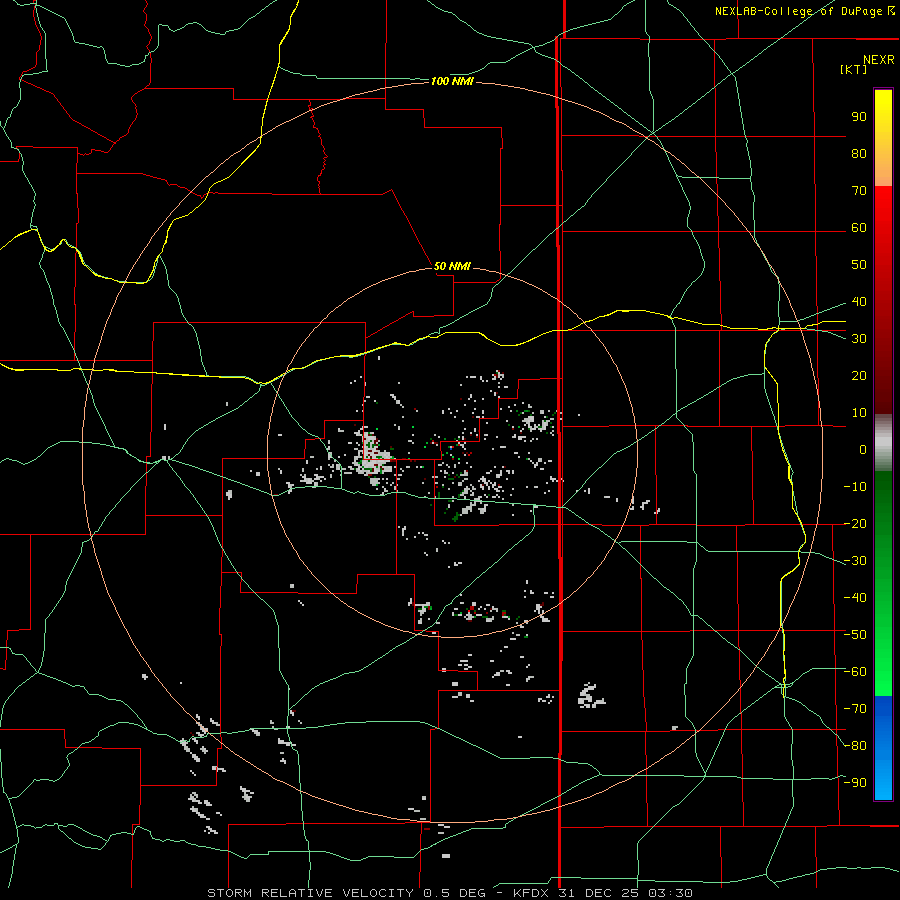Image resolution: width=900 pixels, height=900 pixels.
Task: Click the -20 value on the velocity scale
Action: (855, 524)
